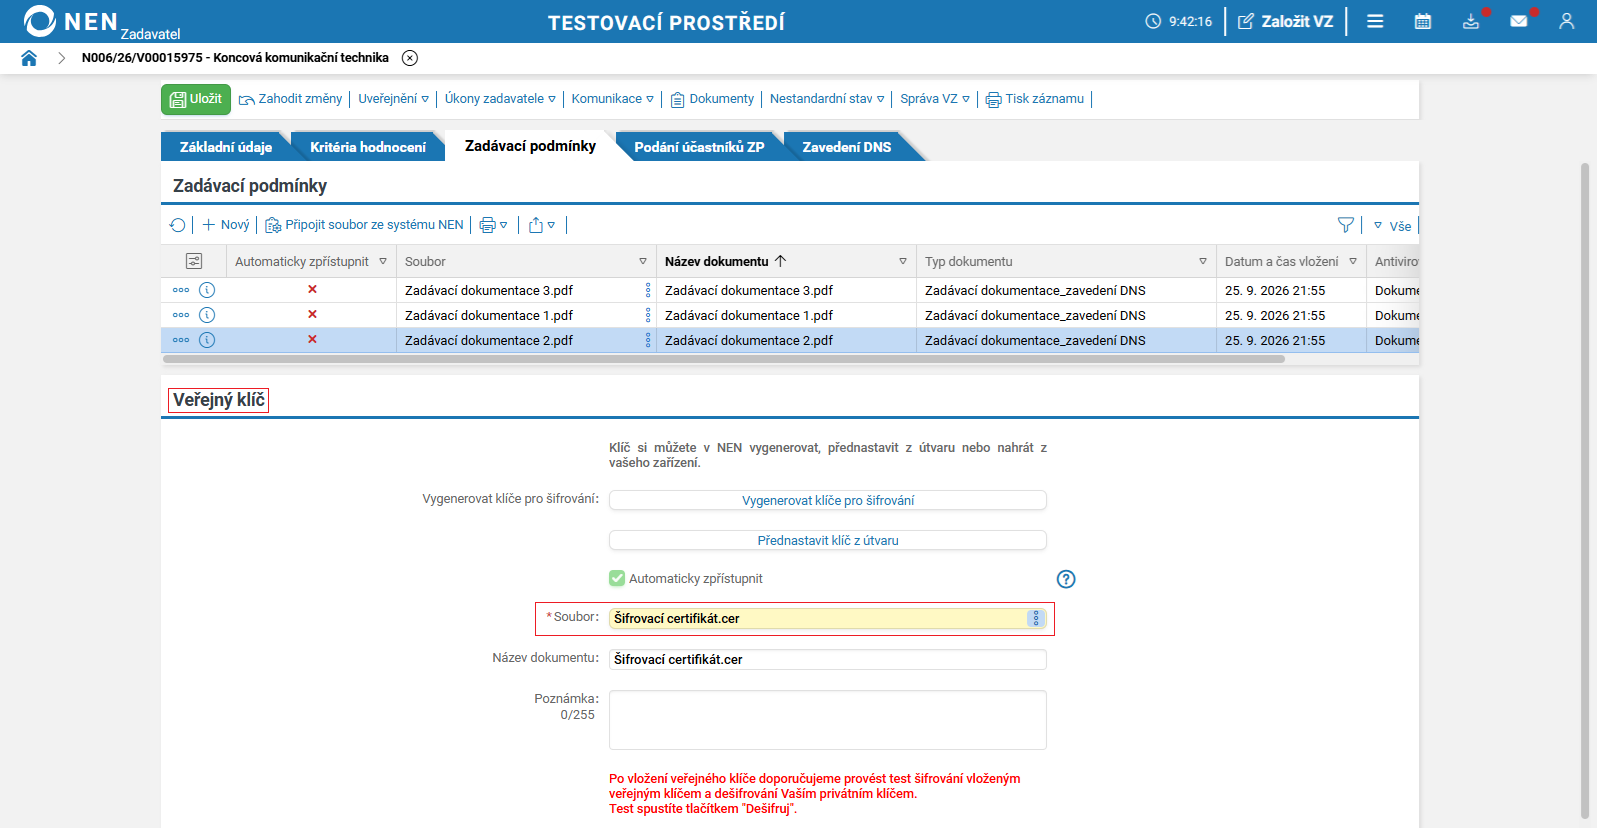Open info for Zadávací dokumentace 2.pdf row
This screenshot has height=828, width=1597.
click(x=207, y=340)
